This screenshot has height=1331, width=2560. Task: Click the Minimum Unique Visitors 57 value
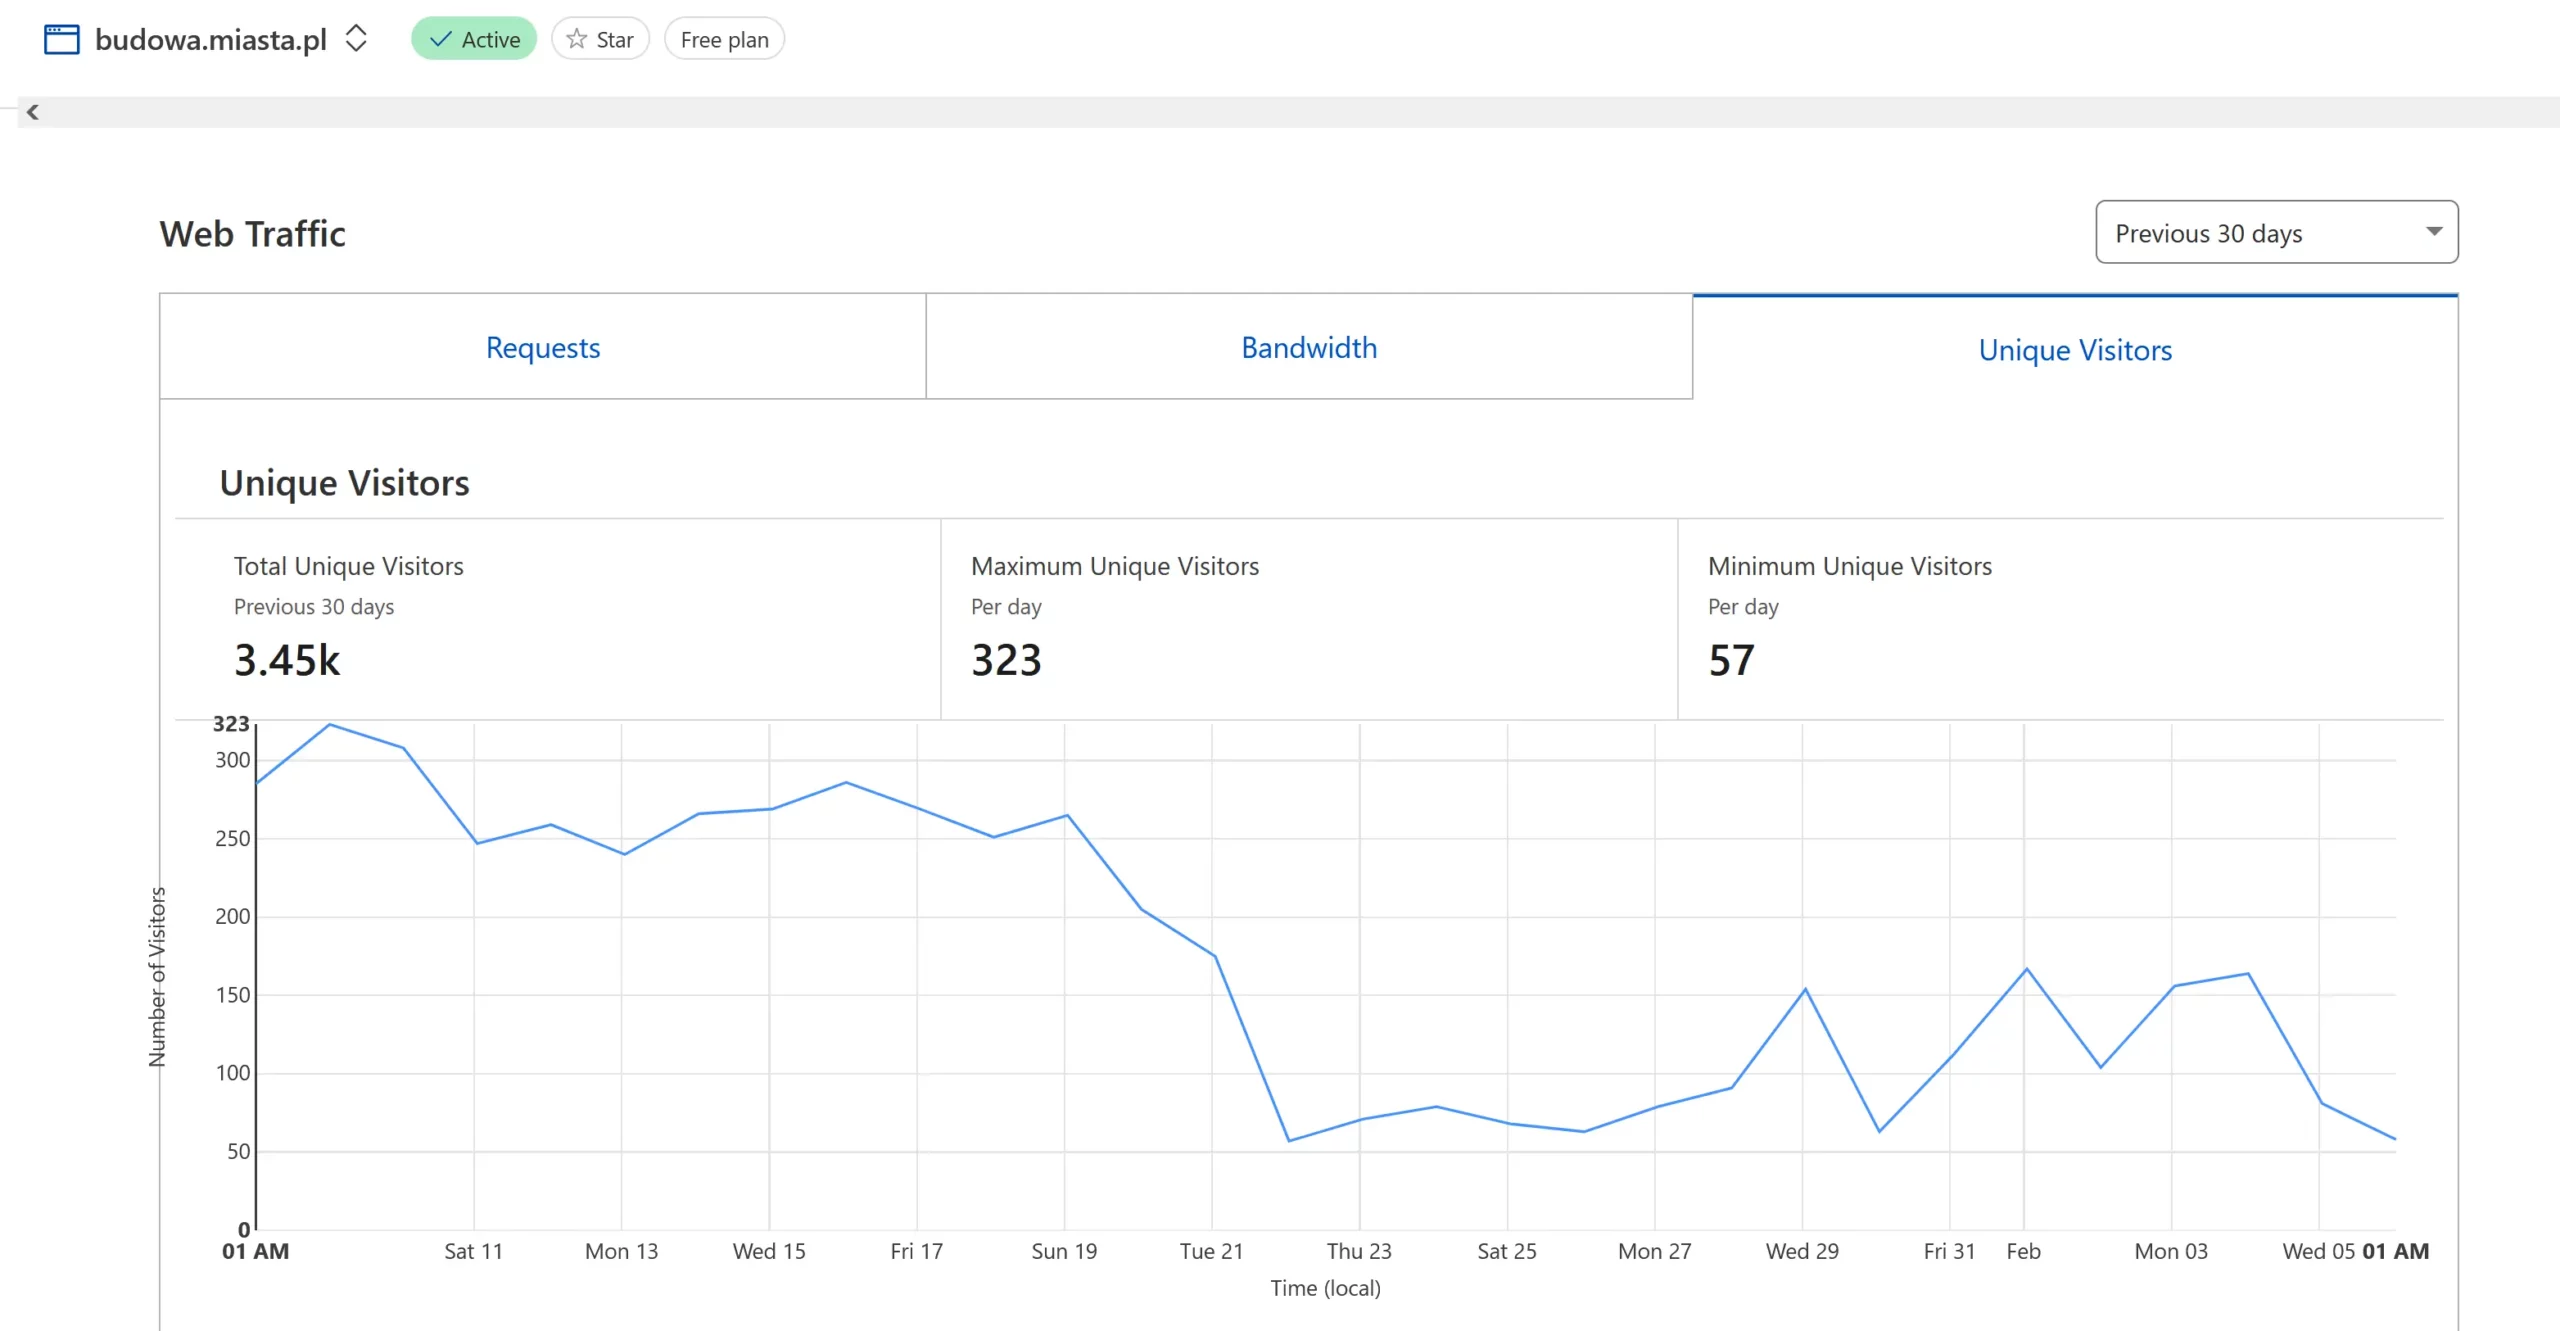pos(1731,660)
